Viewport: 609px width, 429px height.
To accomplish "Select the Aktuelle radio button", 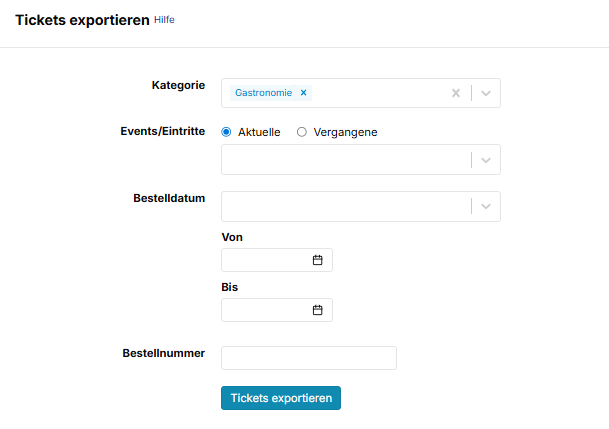I will (x=226, y=132).
